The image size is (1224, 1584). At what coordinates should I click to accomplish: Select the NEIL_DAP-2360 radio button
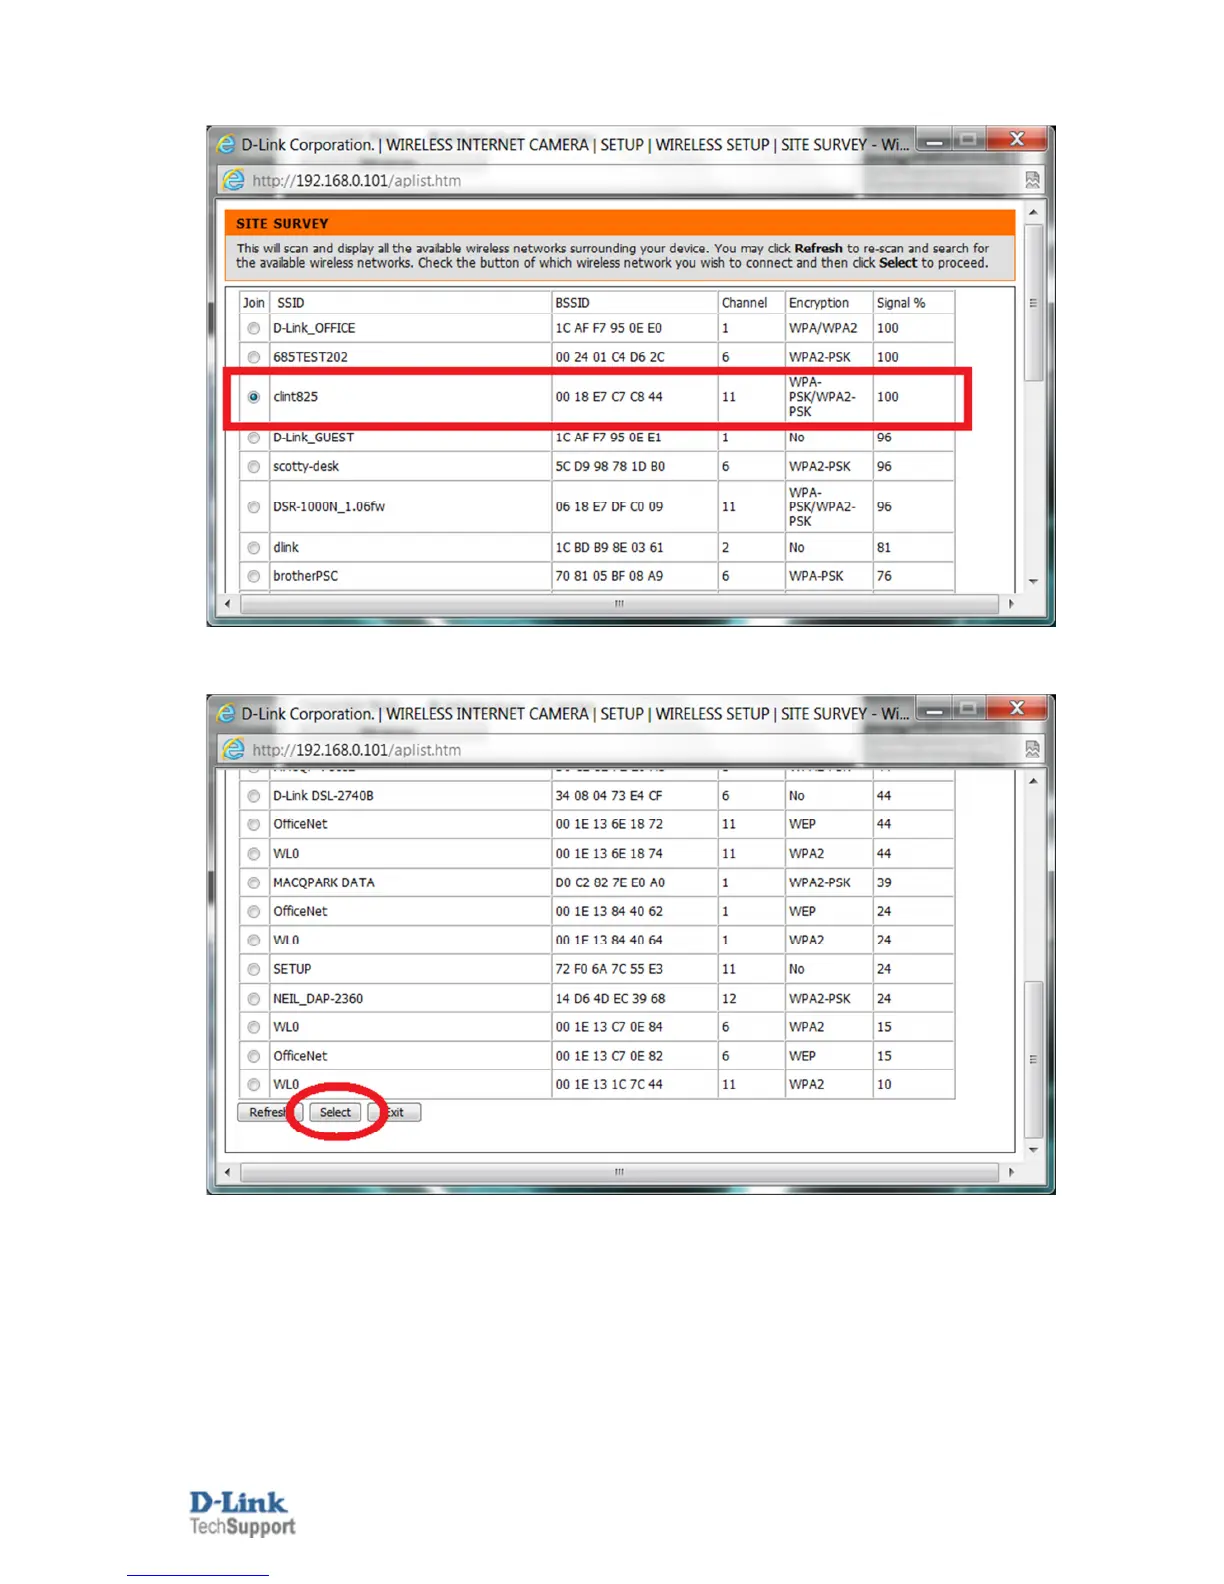254,999
